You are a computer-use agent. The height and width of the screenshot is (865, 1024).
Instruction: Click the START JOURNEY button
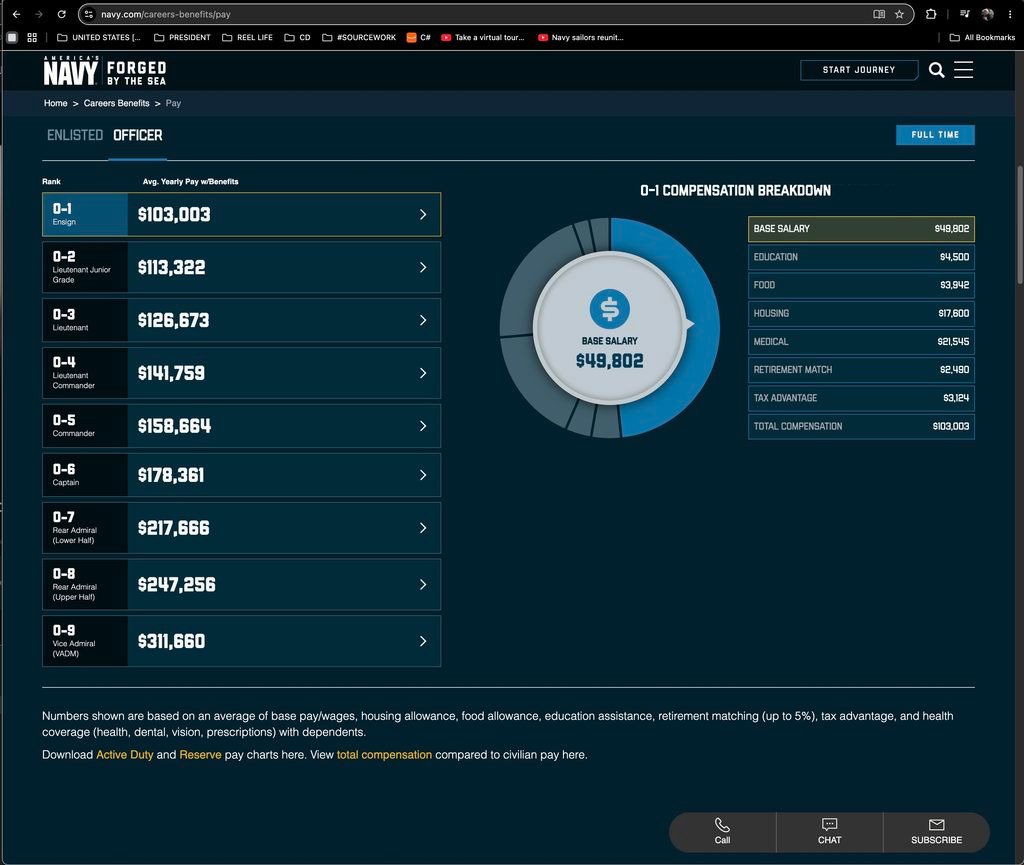[859, 70]
